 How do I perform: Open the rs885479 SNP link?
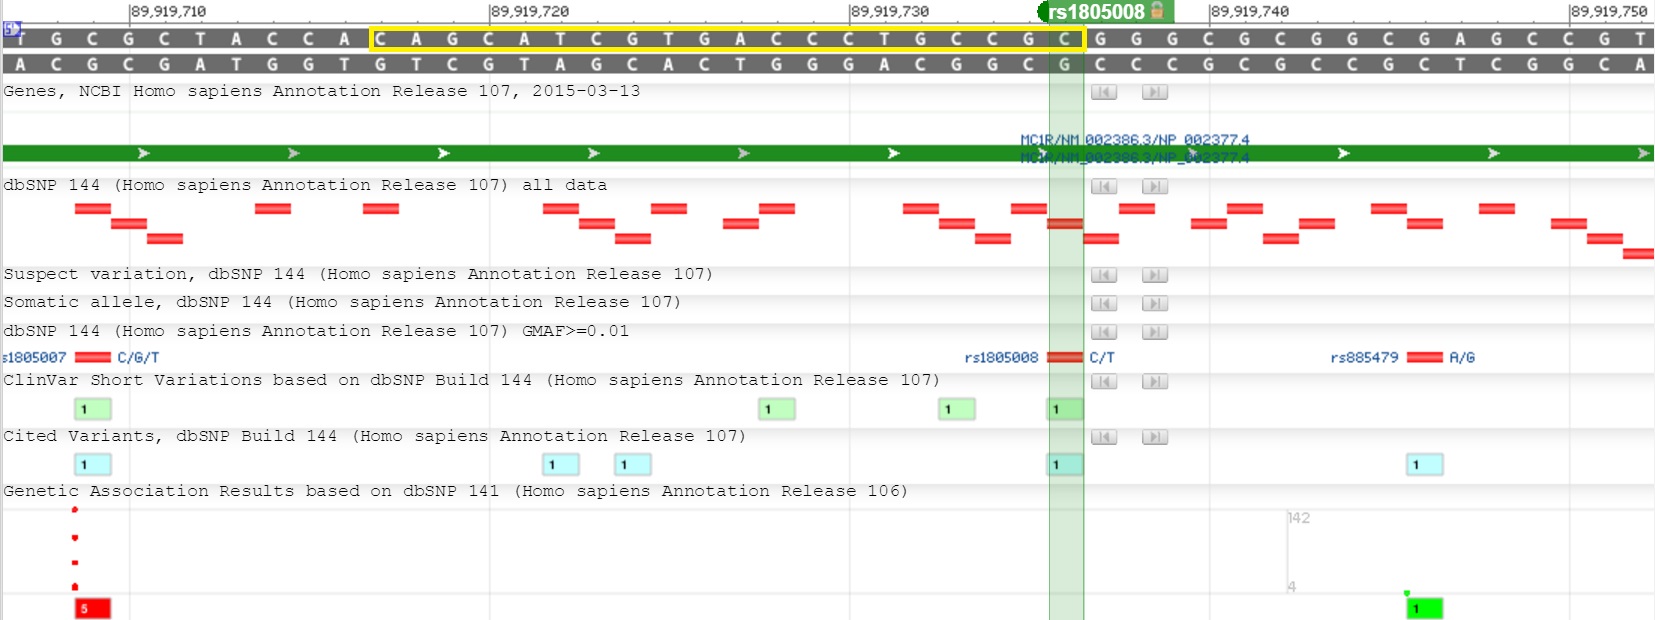point(1364,358)
